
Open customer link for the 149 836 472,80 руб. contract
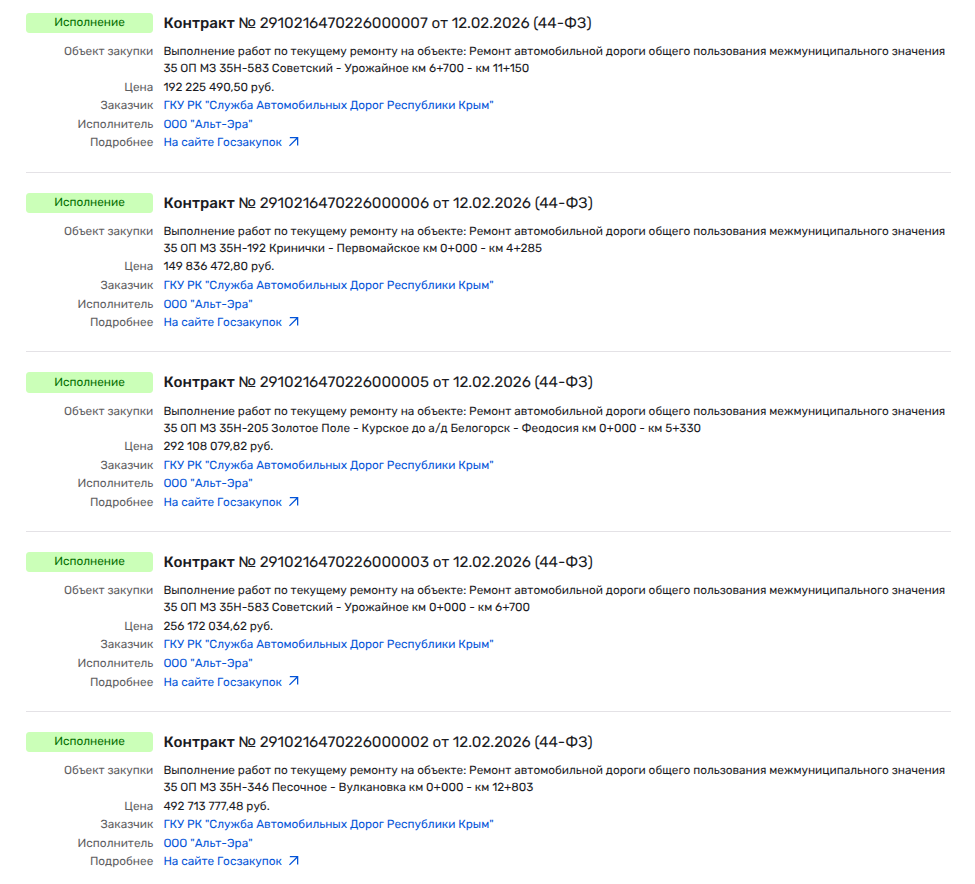point(328,285)
